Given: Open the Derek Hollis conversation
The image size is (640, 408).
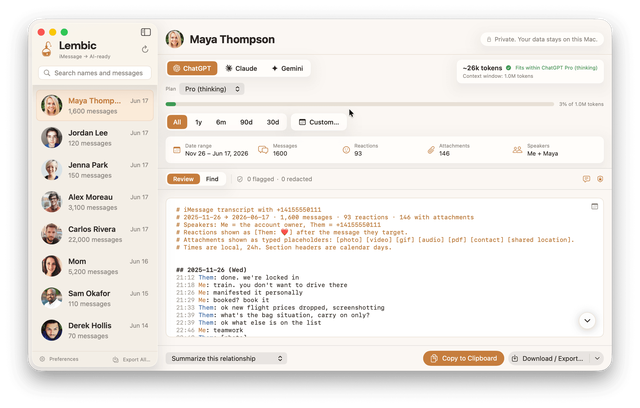Looking at the screenshot, I should (95, 330).
